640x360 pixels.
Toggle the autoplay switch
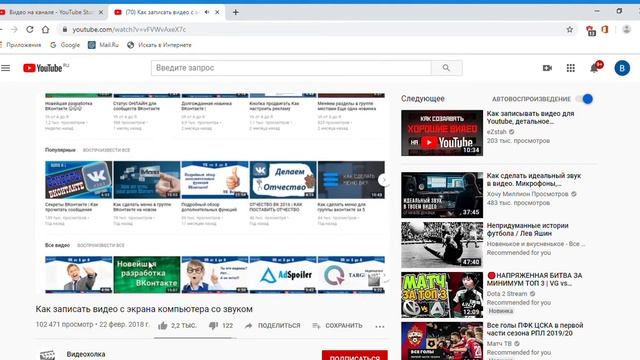(584, 99)
